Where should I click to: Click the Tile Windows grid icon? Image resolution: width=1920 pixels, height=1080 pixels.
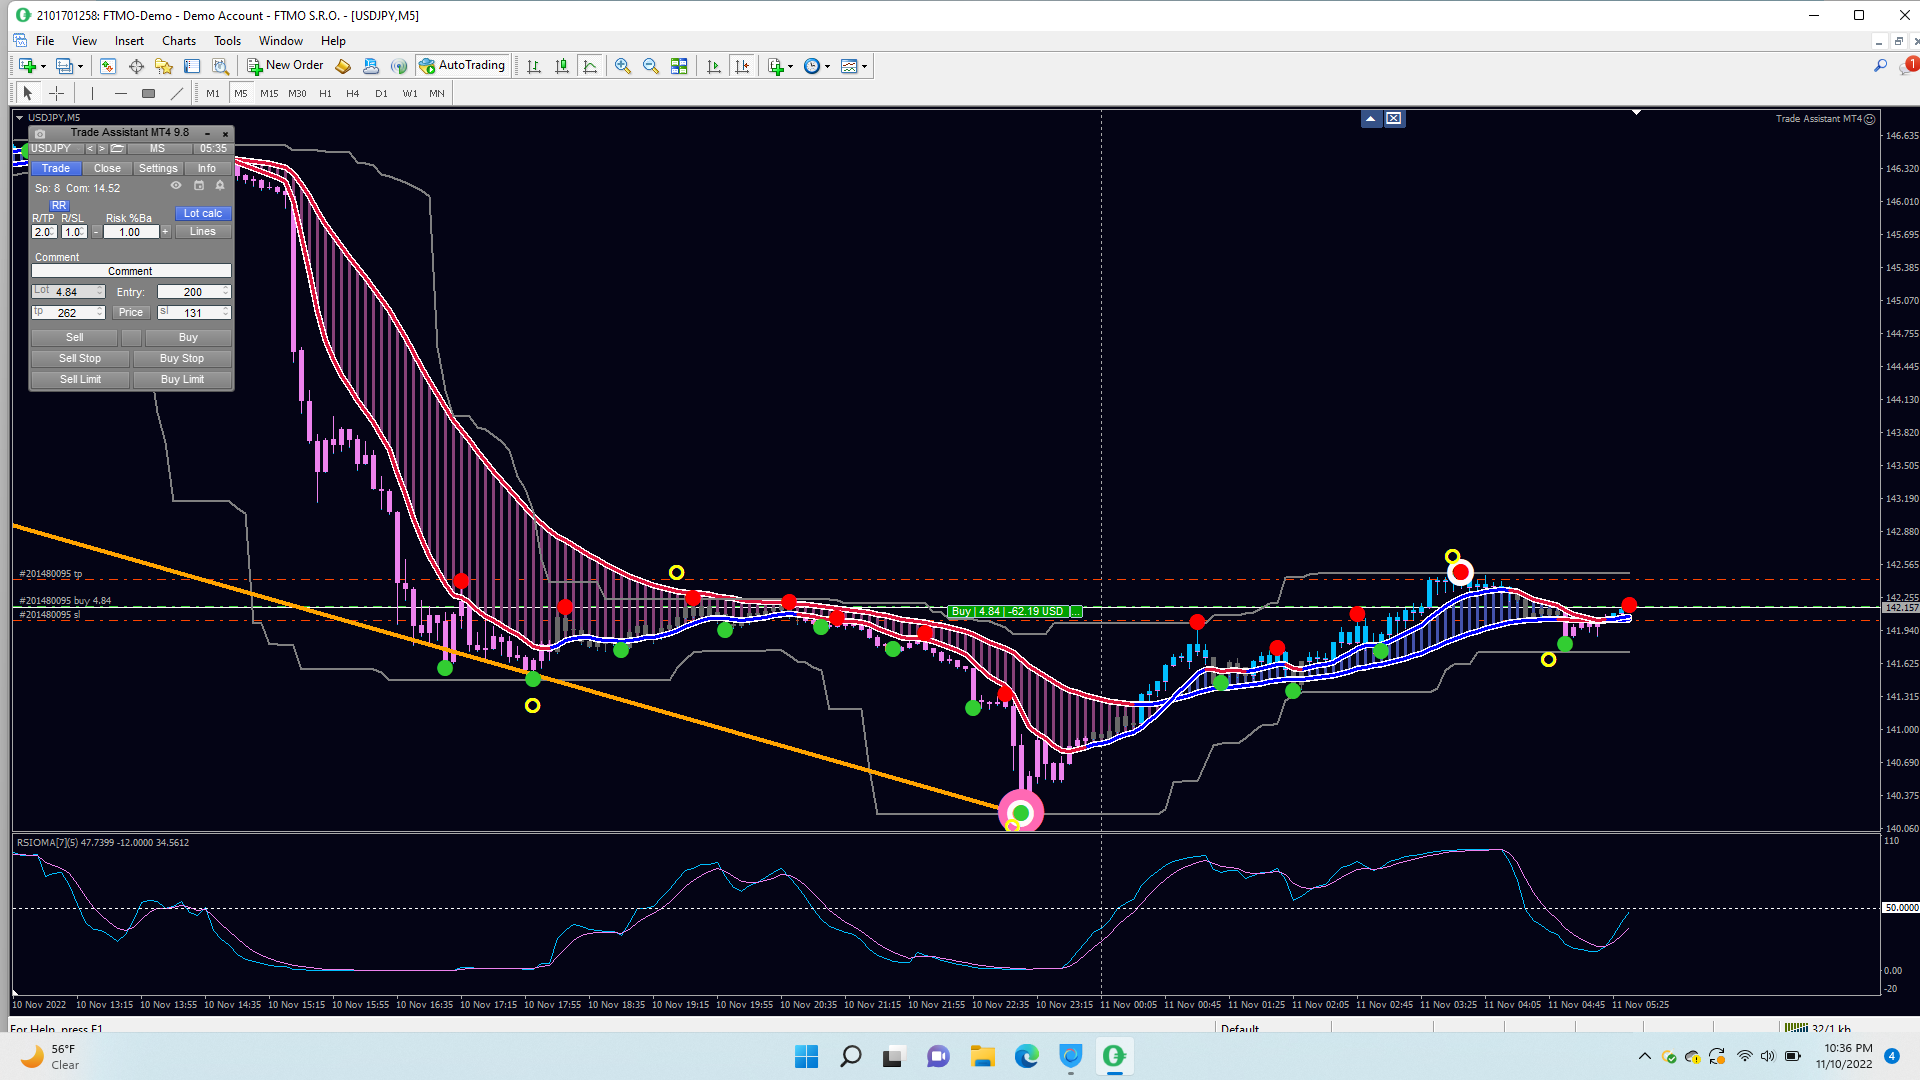tap(679, 66)
